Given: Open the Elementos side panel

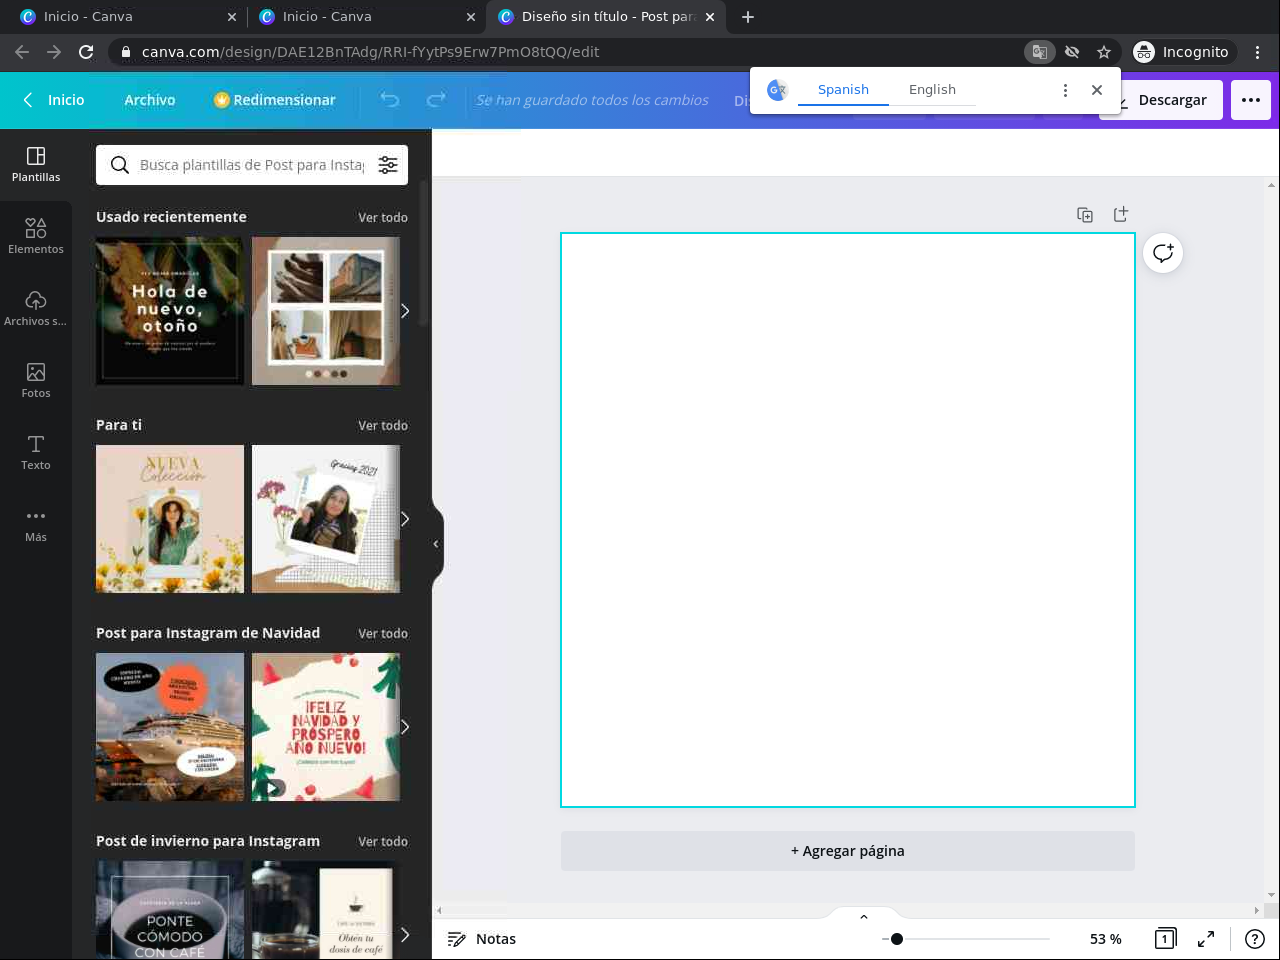Looking at the screenshot, I should [x=36, y=236].
